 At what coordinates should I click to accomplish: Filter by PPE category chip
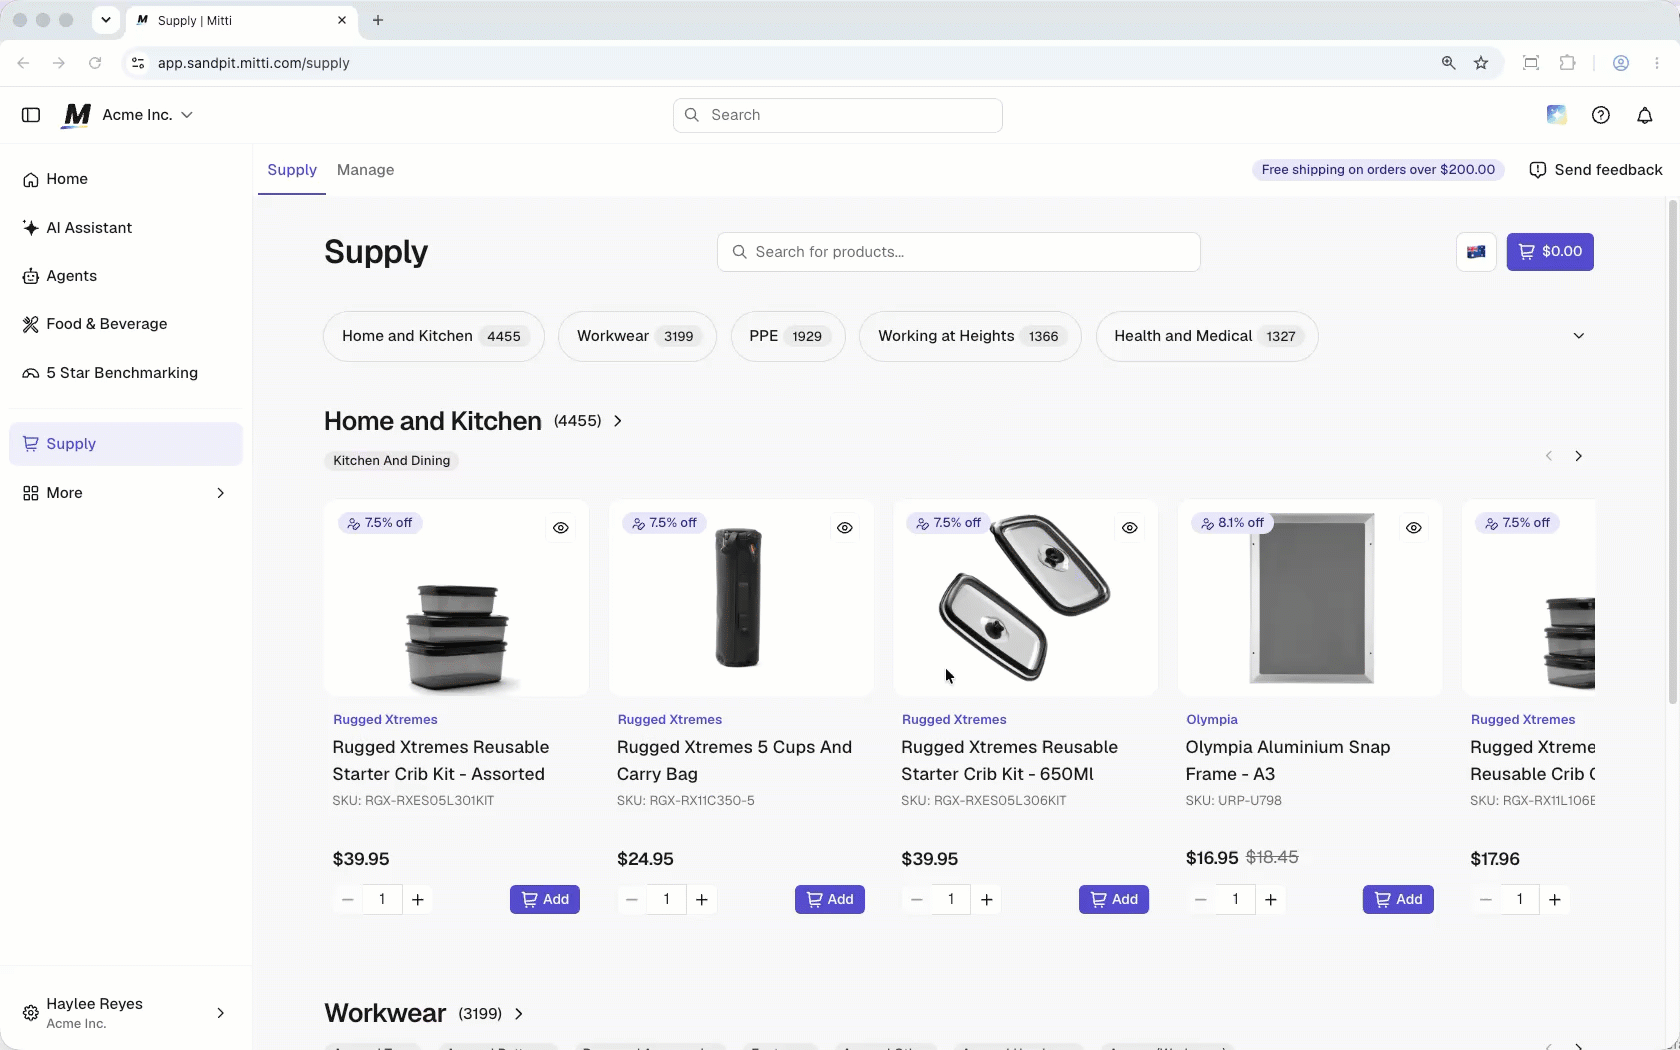pos(788,336)
